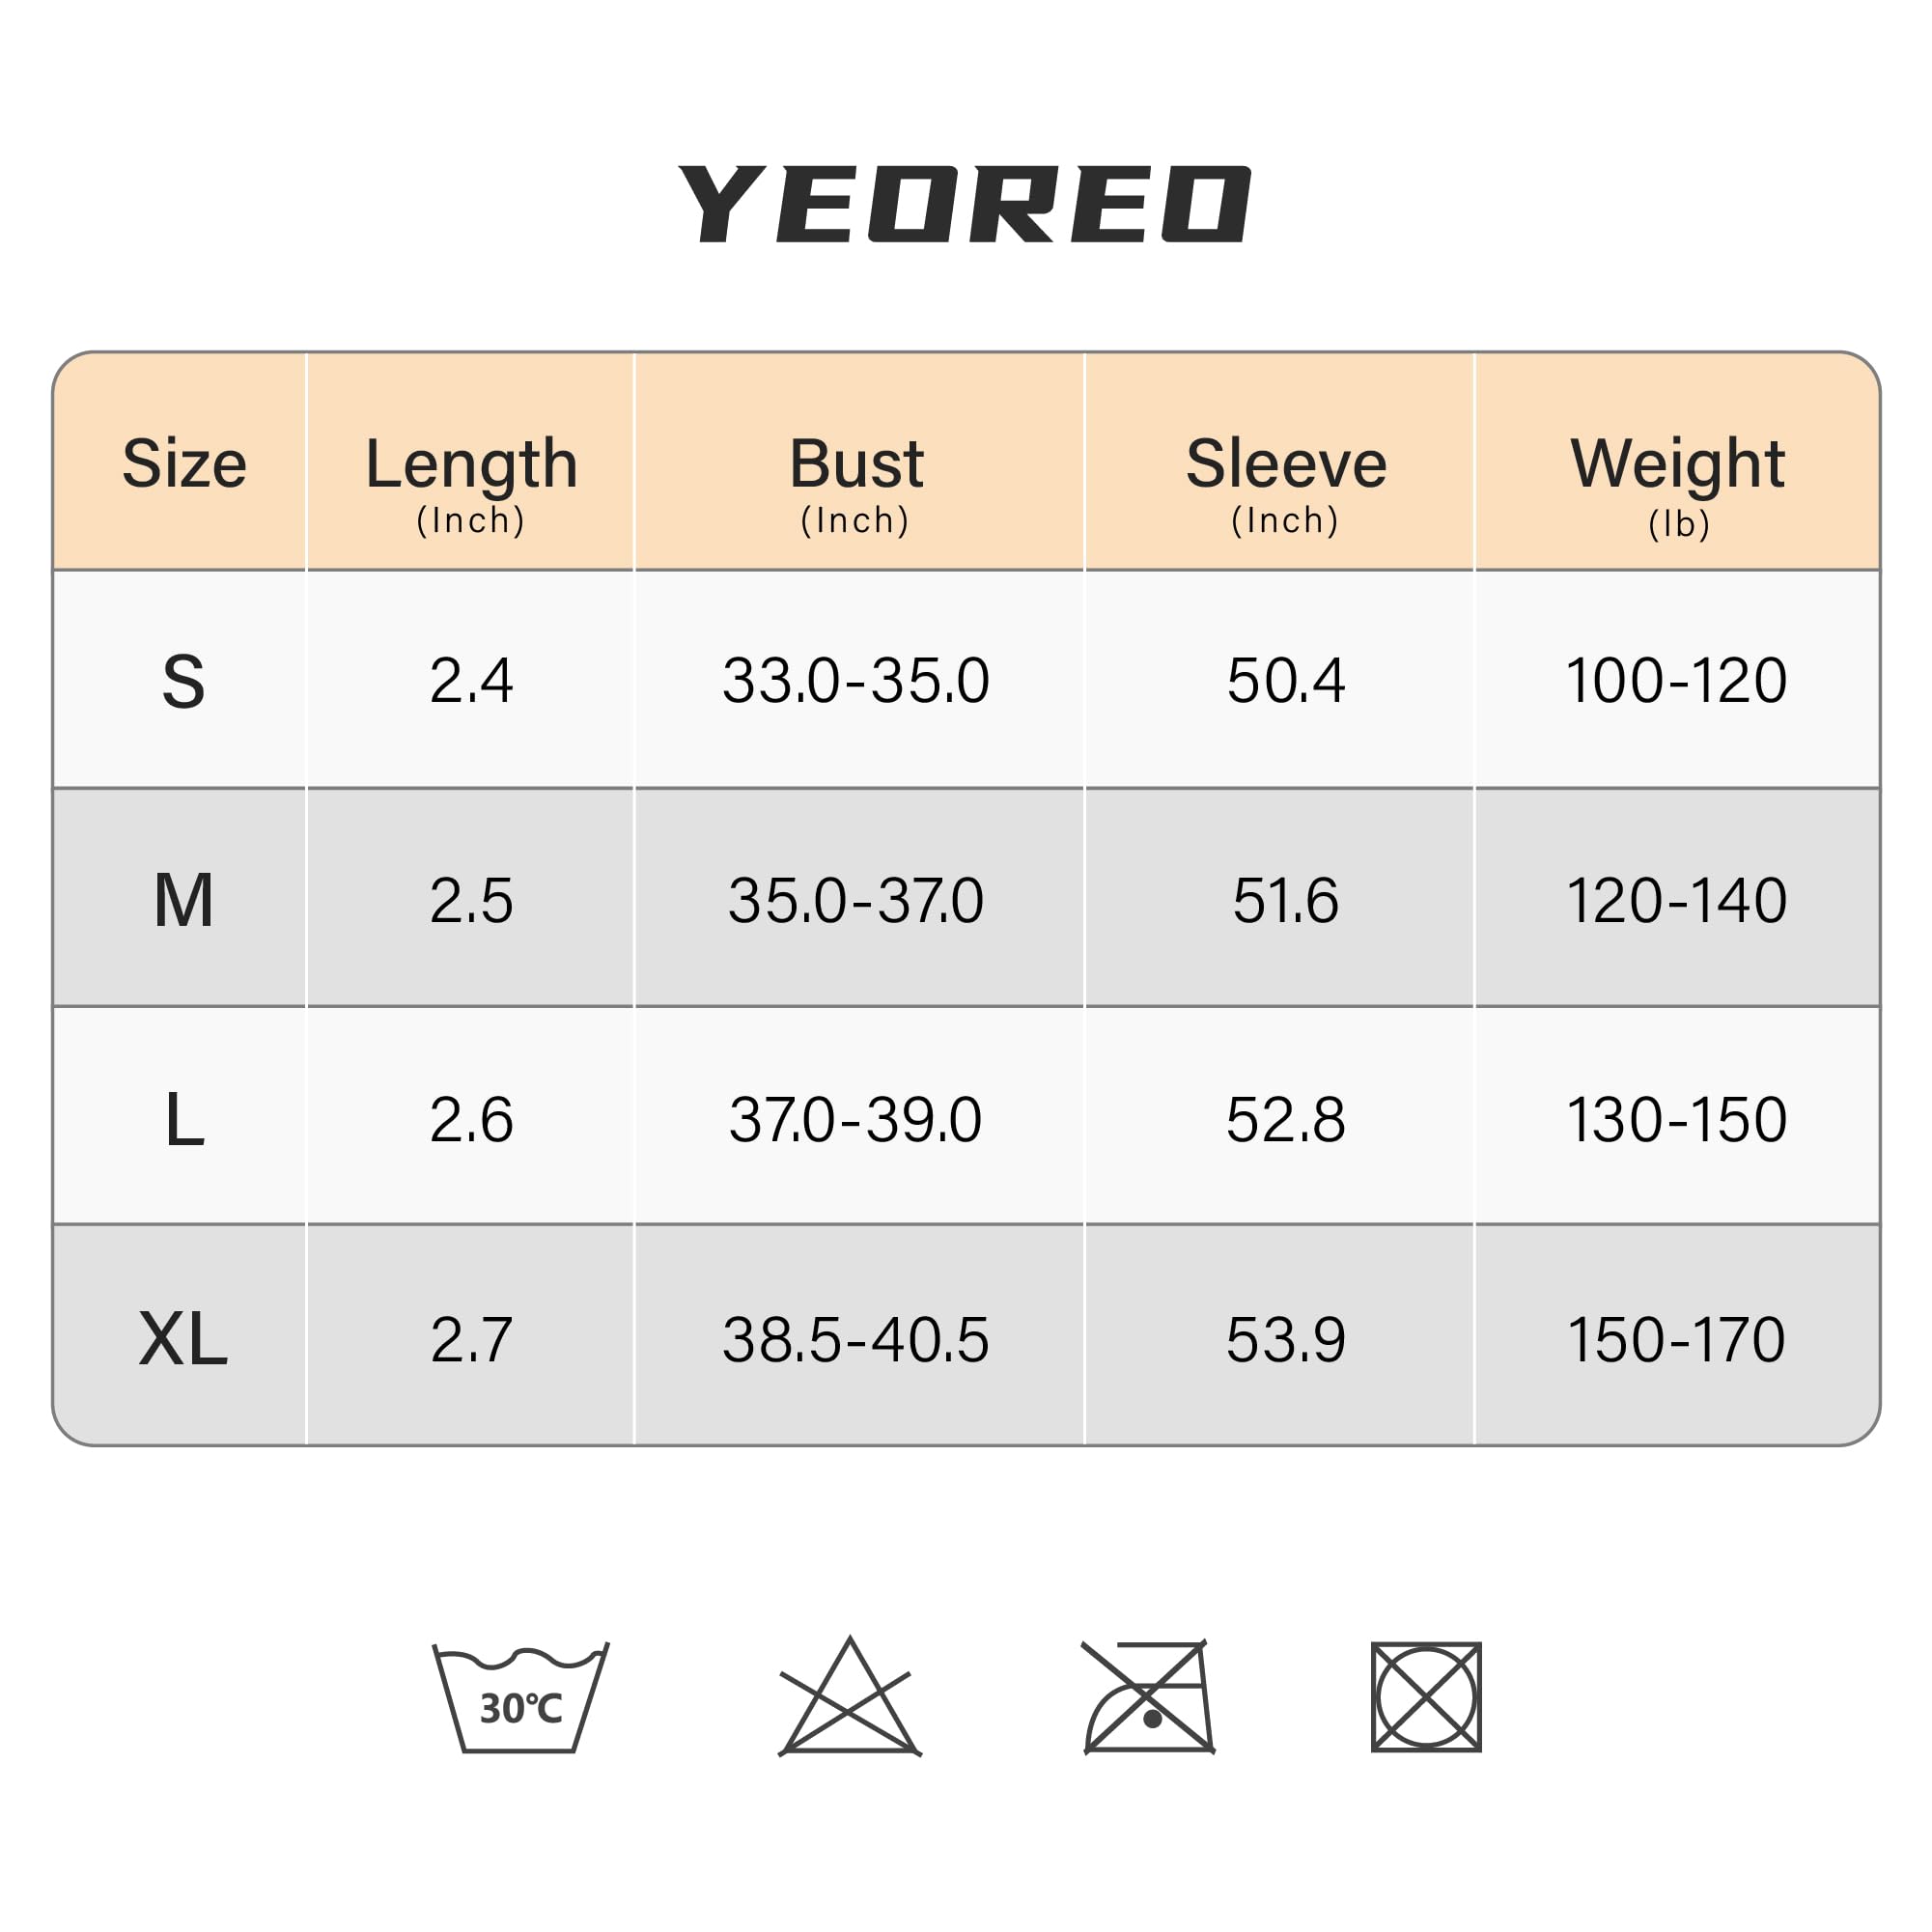
Task: Click the Bust (Inch) column header
Action: click(856, 482)
